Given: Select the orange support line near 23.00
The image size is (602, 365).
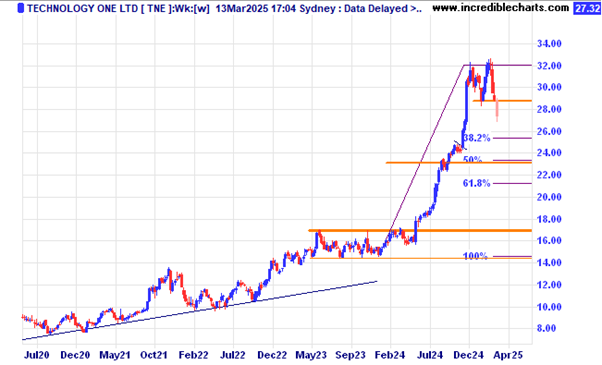Looking at the screenshot, I should tap(459, 163).
